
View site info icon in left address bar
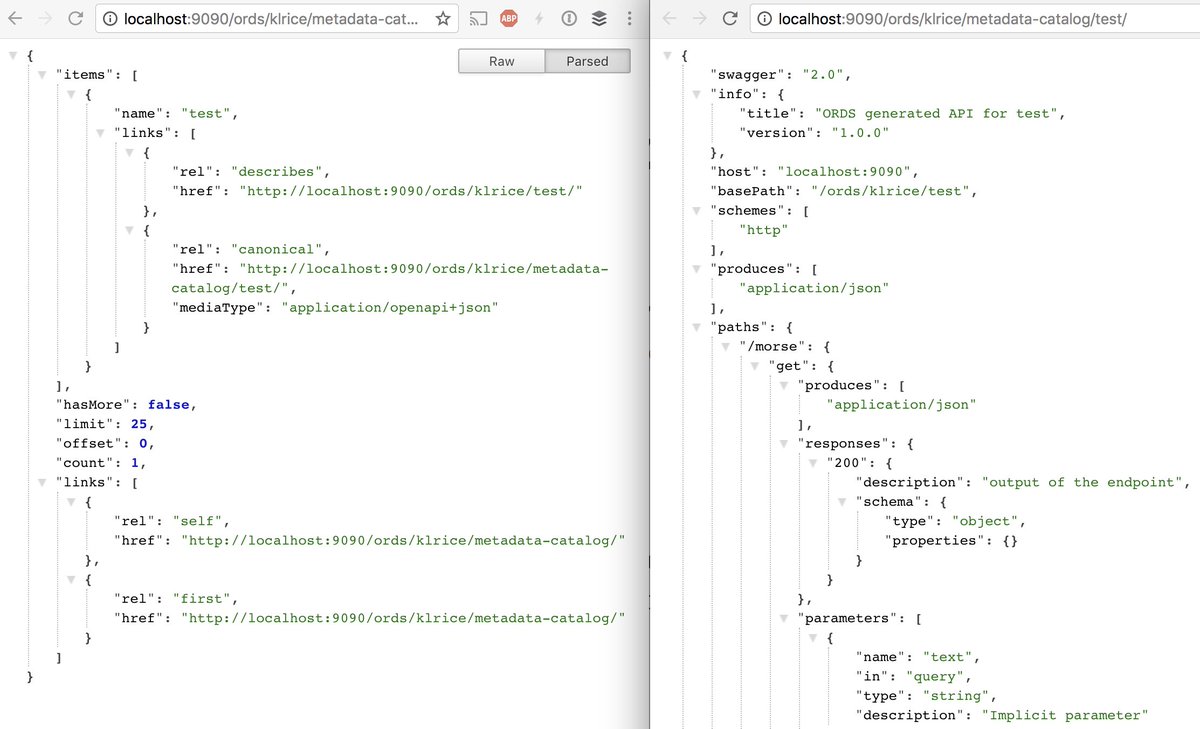[111, 18]
